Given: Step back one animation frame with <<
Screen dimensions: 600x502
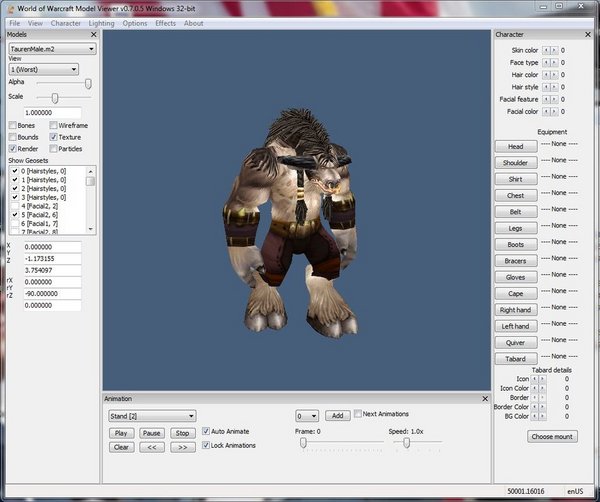Looking at the screenshot, I should [152, 447].
